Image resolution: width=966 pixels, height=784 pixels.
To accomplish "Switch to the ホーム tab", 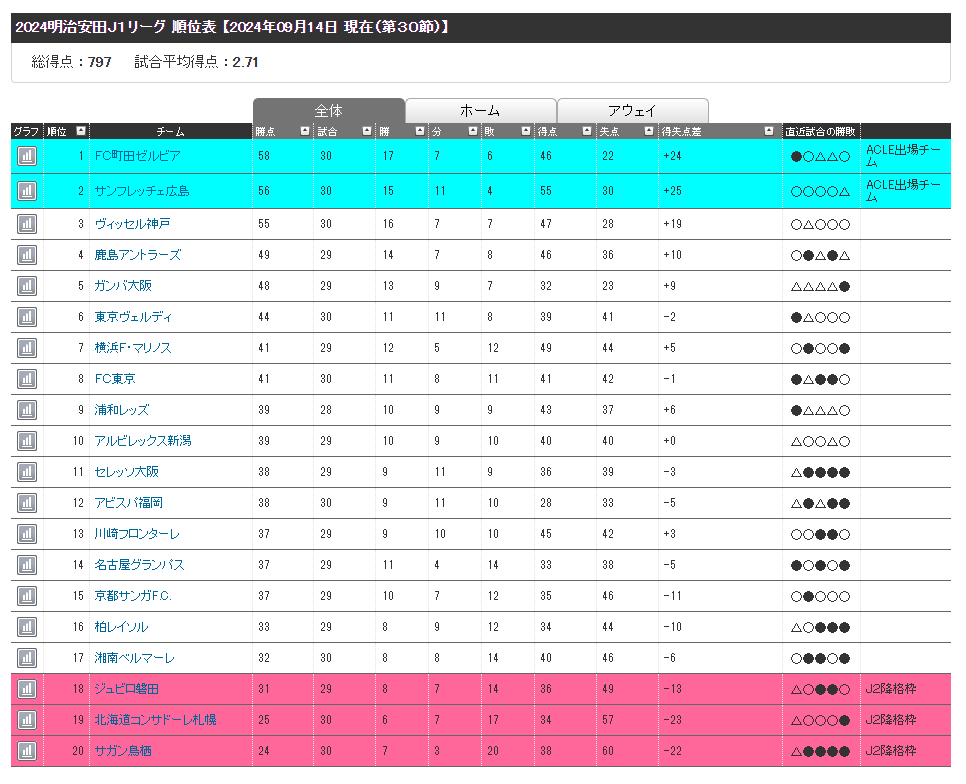I will 480,111.
